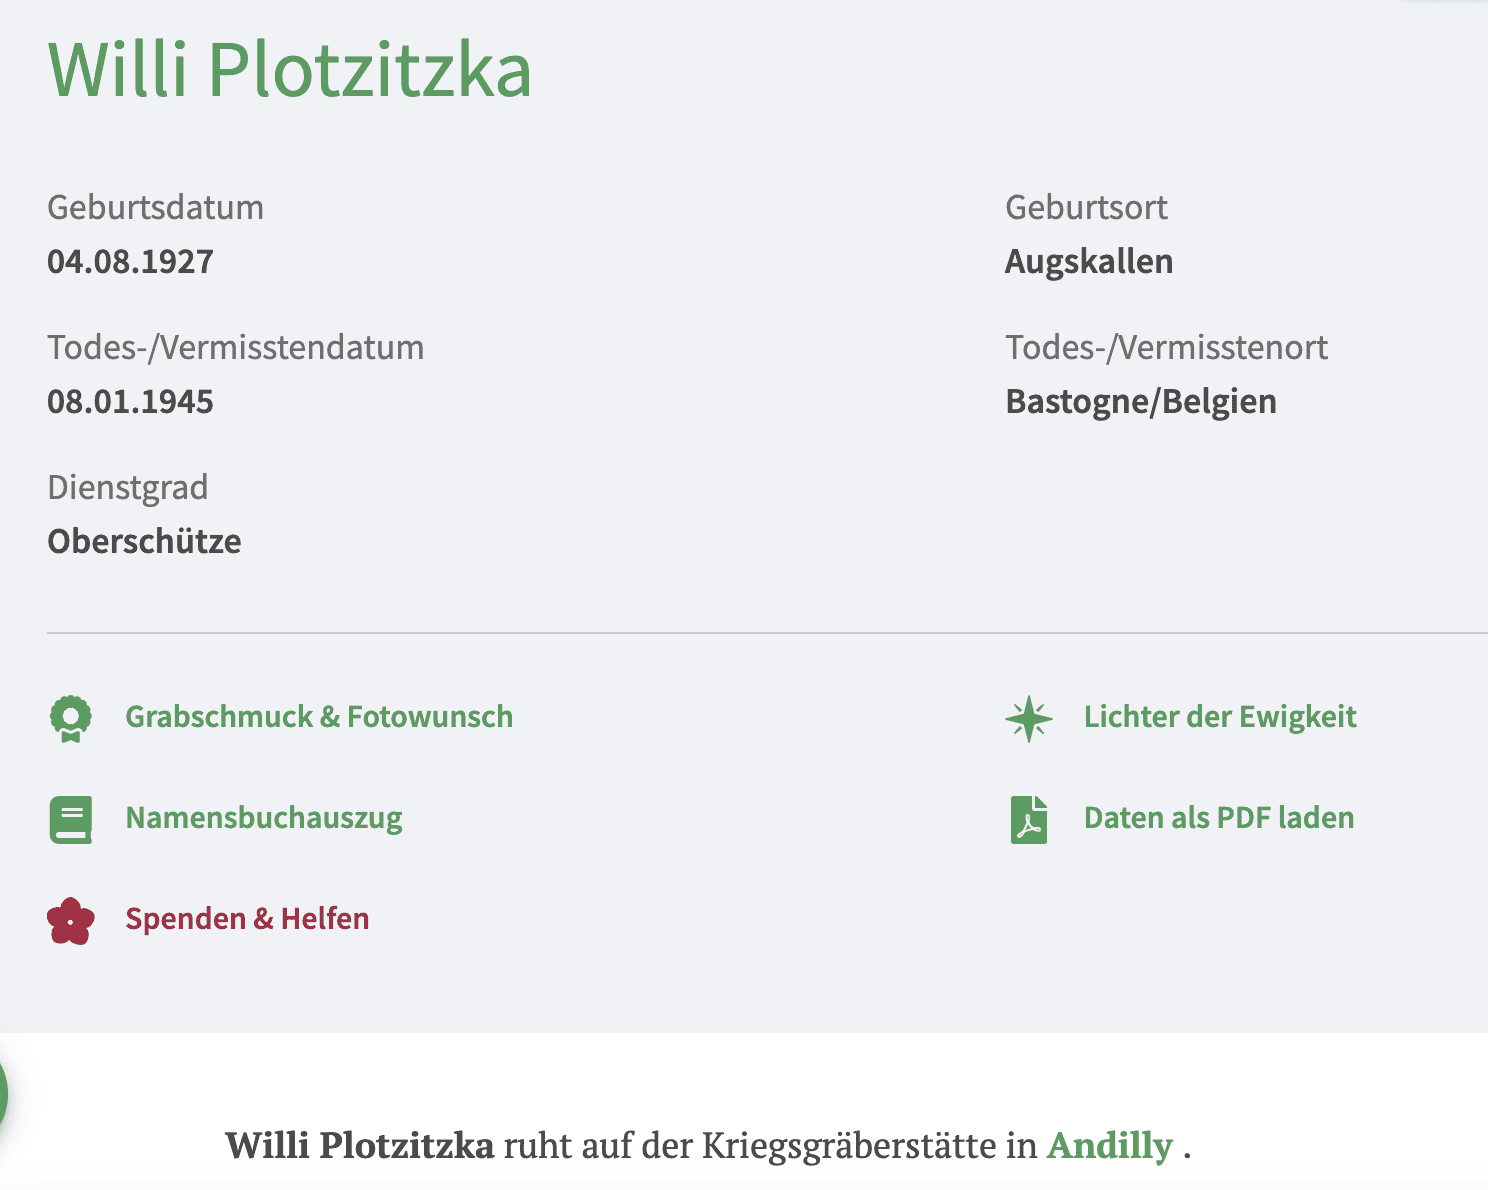
Task: Click the birthplace value Augskallen
Action: (x=1088, y=262)
